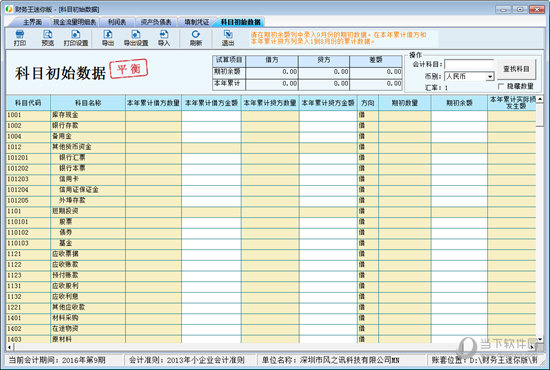Viewport: 550px width, 370px height.
Task: Click the 刷新 (Refresh) toolbar icon
Action: pyautogui.click(x=196, y=38)
